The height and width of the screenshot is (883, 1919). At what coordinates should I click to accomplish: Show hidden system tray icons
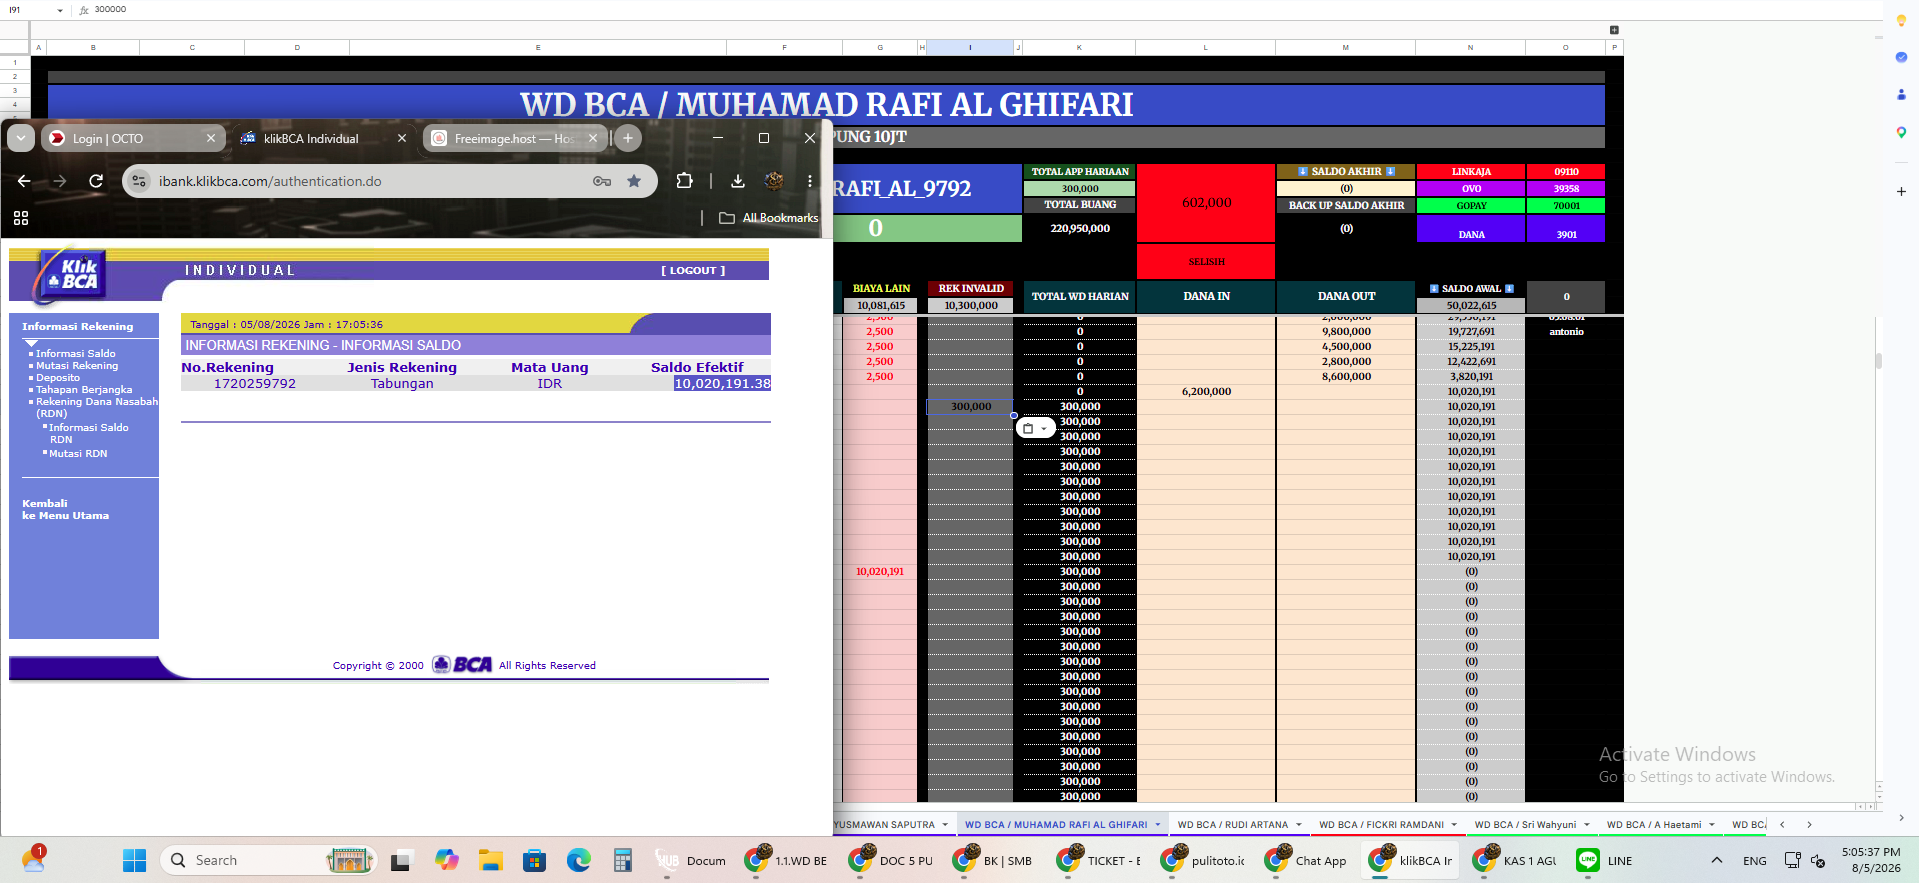point(1717,860)
